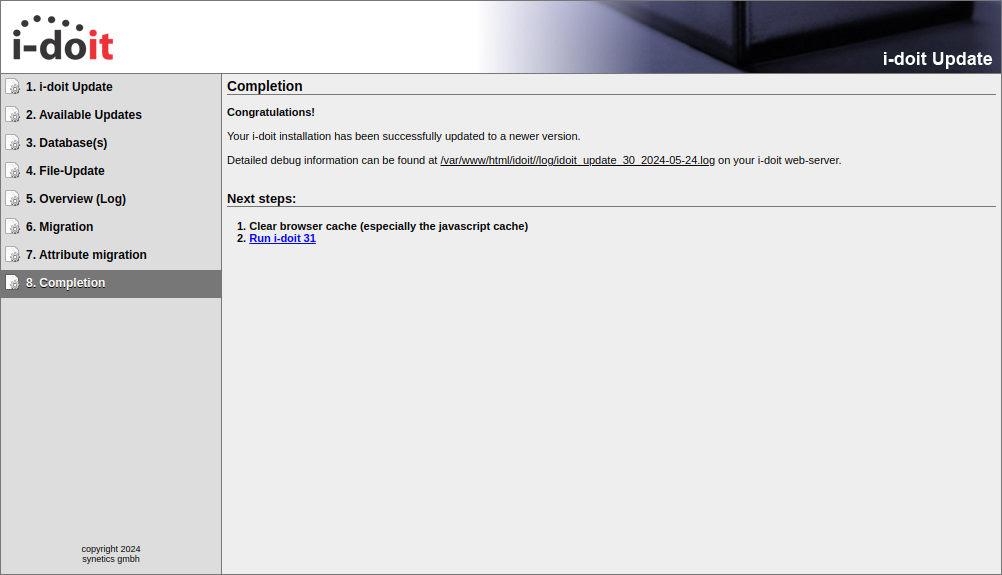Click the update log file path

click(x=578, y=160)
